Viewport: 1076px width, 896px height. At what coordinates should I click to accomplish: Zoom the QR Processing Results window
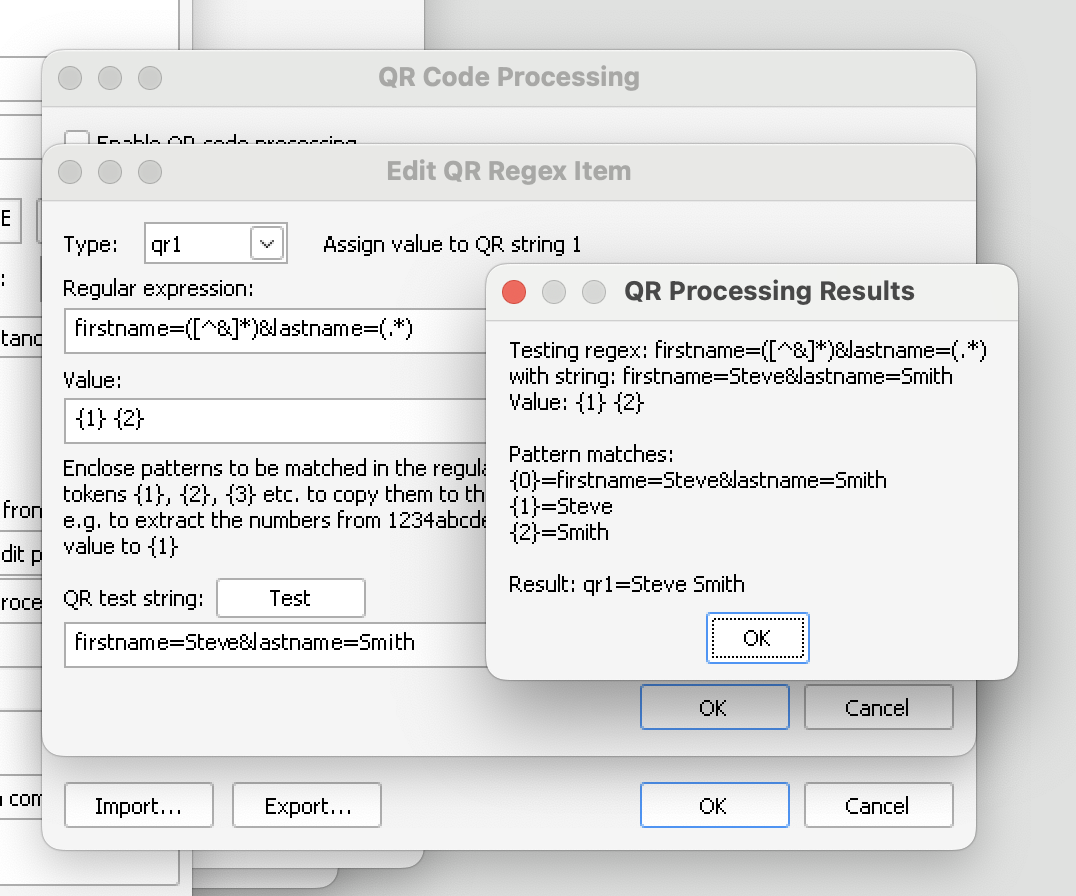point(594,292)
